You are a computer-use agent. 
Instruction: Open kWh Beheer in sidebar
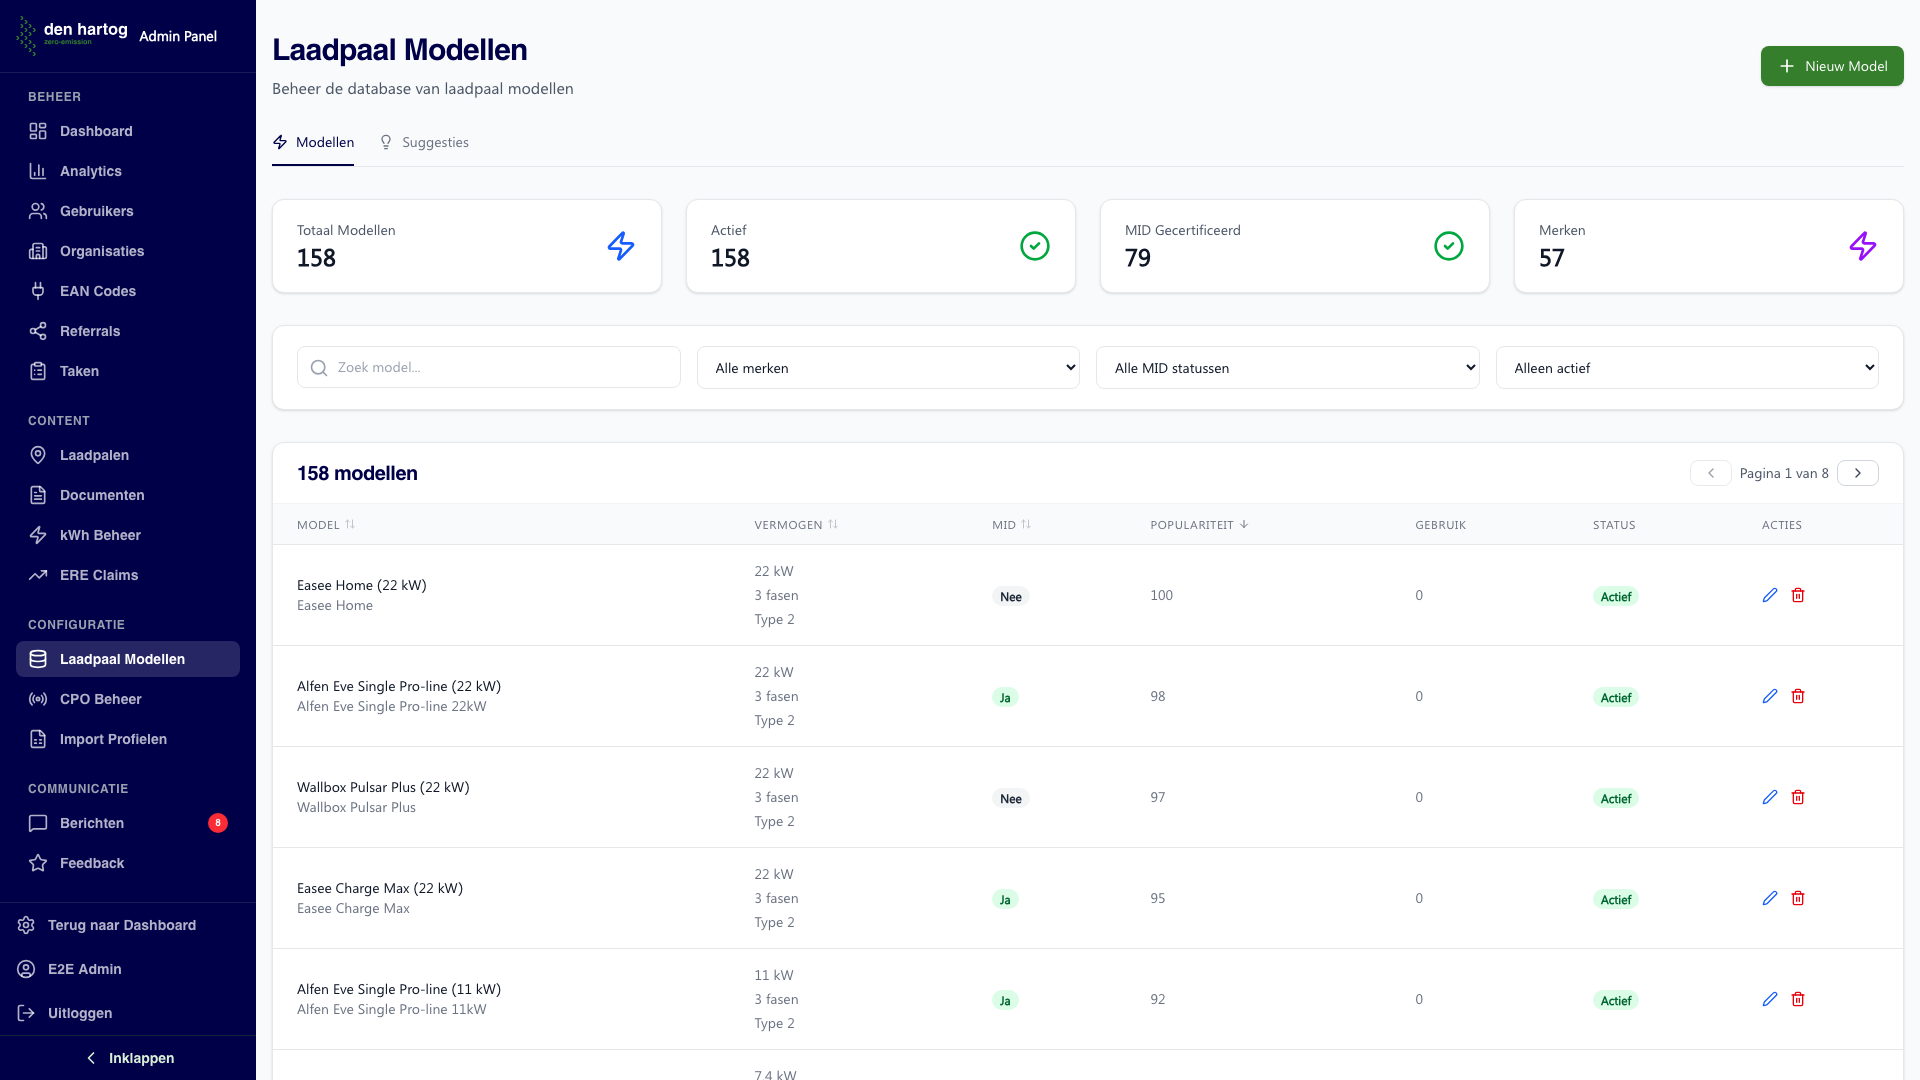100,535
